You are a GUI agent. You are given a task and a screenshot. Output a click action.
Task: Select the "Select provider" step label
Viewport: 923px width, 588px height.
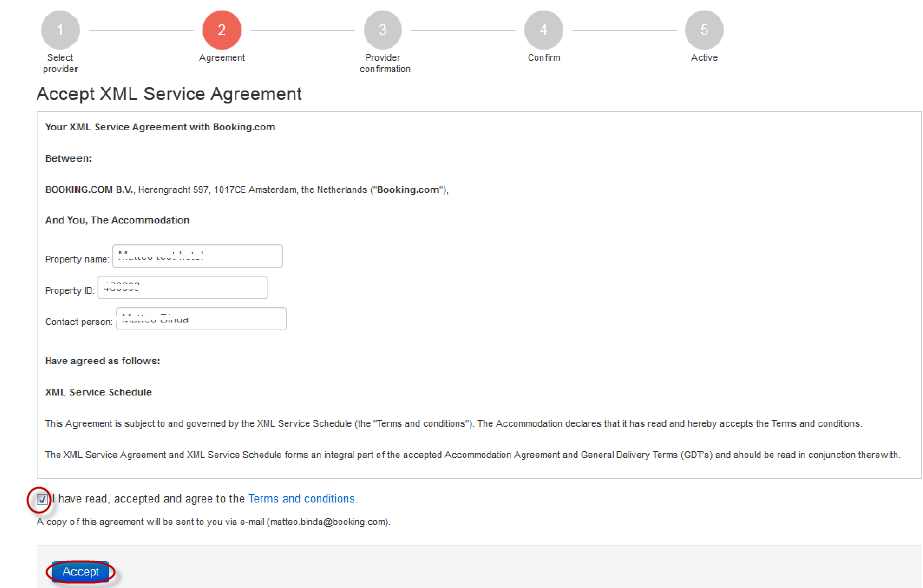point(60,63)
